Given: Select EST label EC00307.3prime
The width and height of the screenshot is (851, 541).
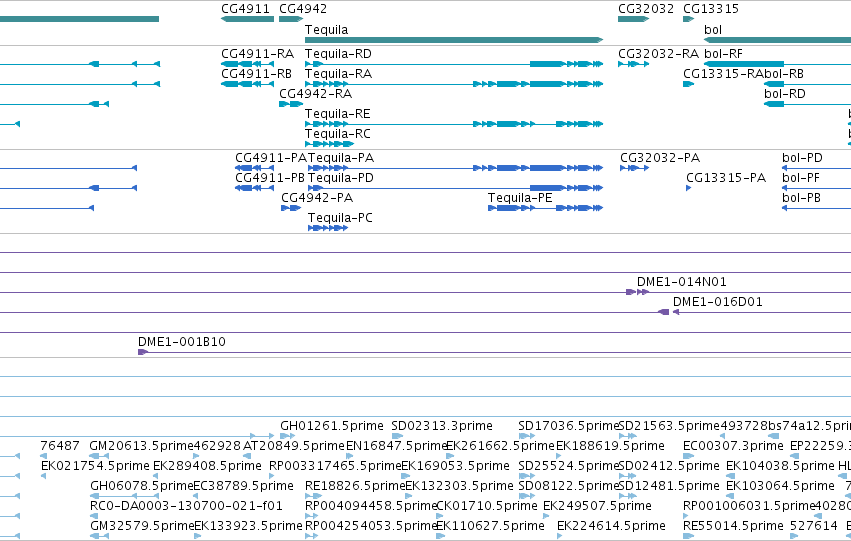Looking at the screenshot, I should (733, 446).
